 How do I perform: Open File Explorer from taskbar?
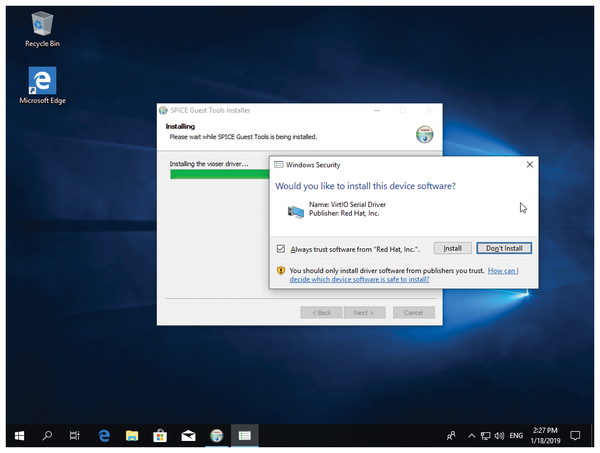(132, 435)
